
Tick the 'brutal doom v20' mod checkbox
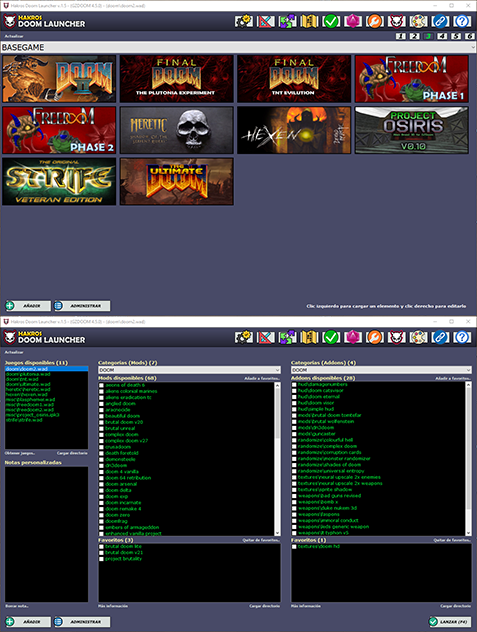(102, 422)
